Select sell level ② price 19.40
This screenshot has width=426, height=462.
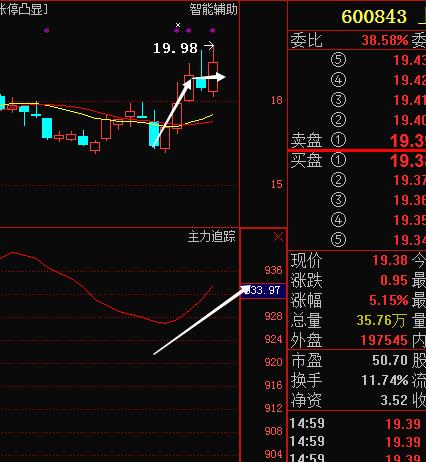409,120
